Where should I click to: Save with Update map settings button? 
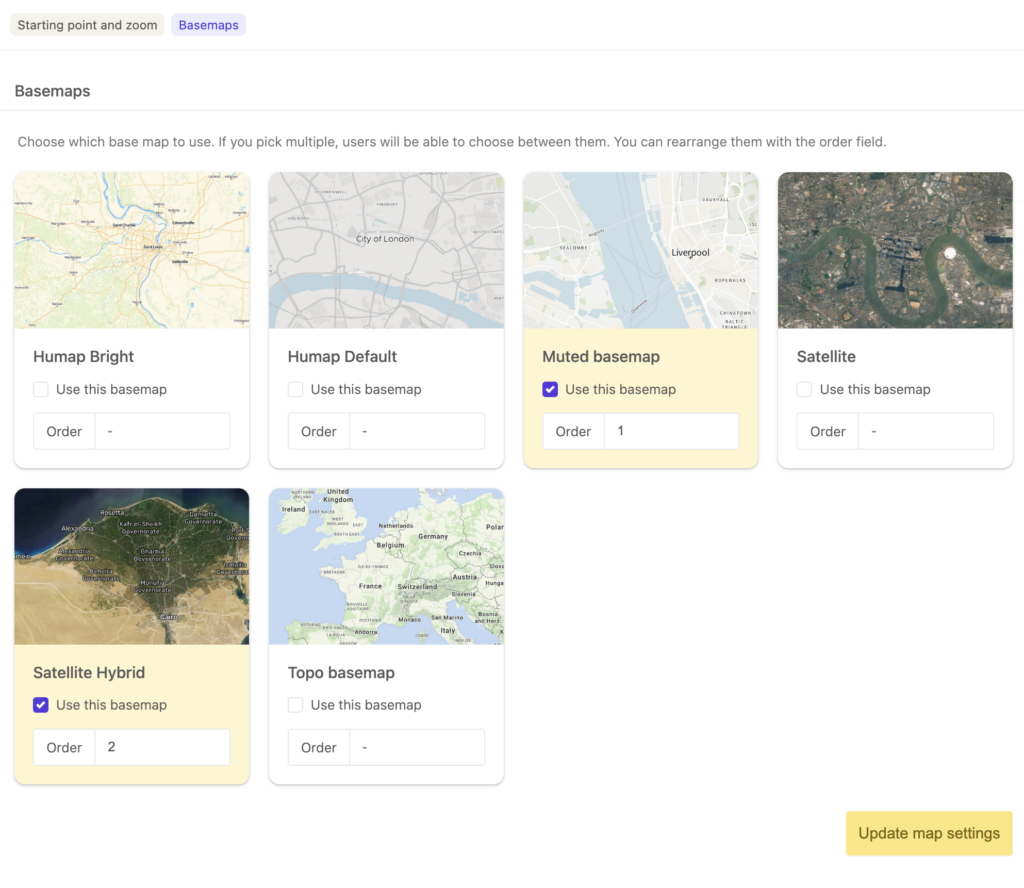(x=929, y=833)
